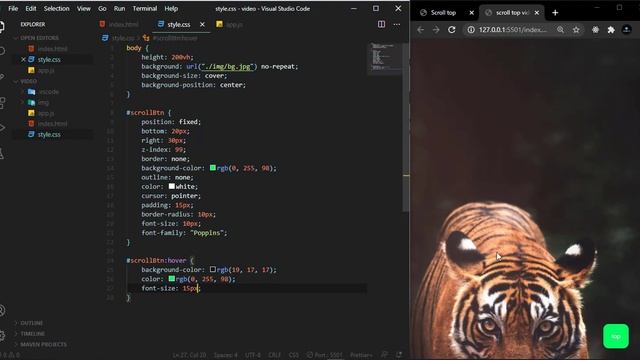Screen dimensions: 640x360
Task: Click the Prettier status bar item
Action: coord(361,355)
